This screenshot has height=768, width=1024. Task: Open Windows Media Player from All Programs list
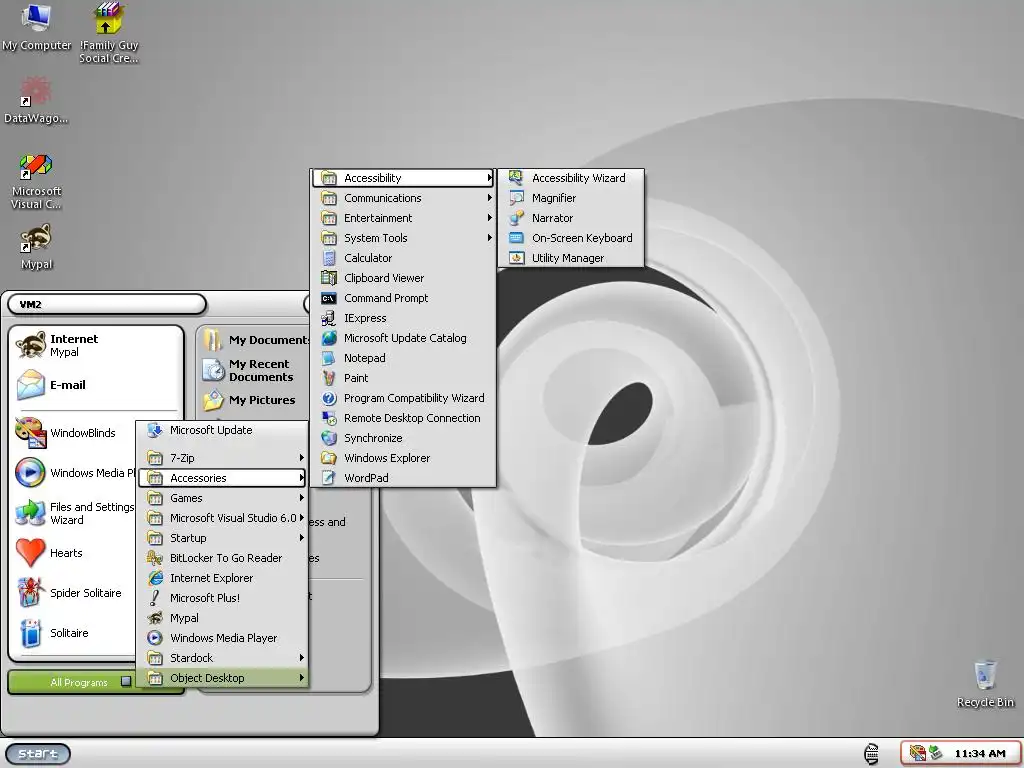pyautogui.click(x=222, y=638)
